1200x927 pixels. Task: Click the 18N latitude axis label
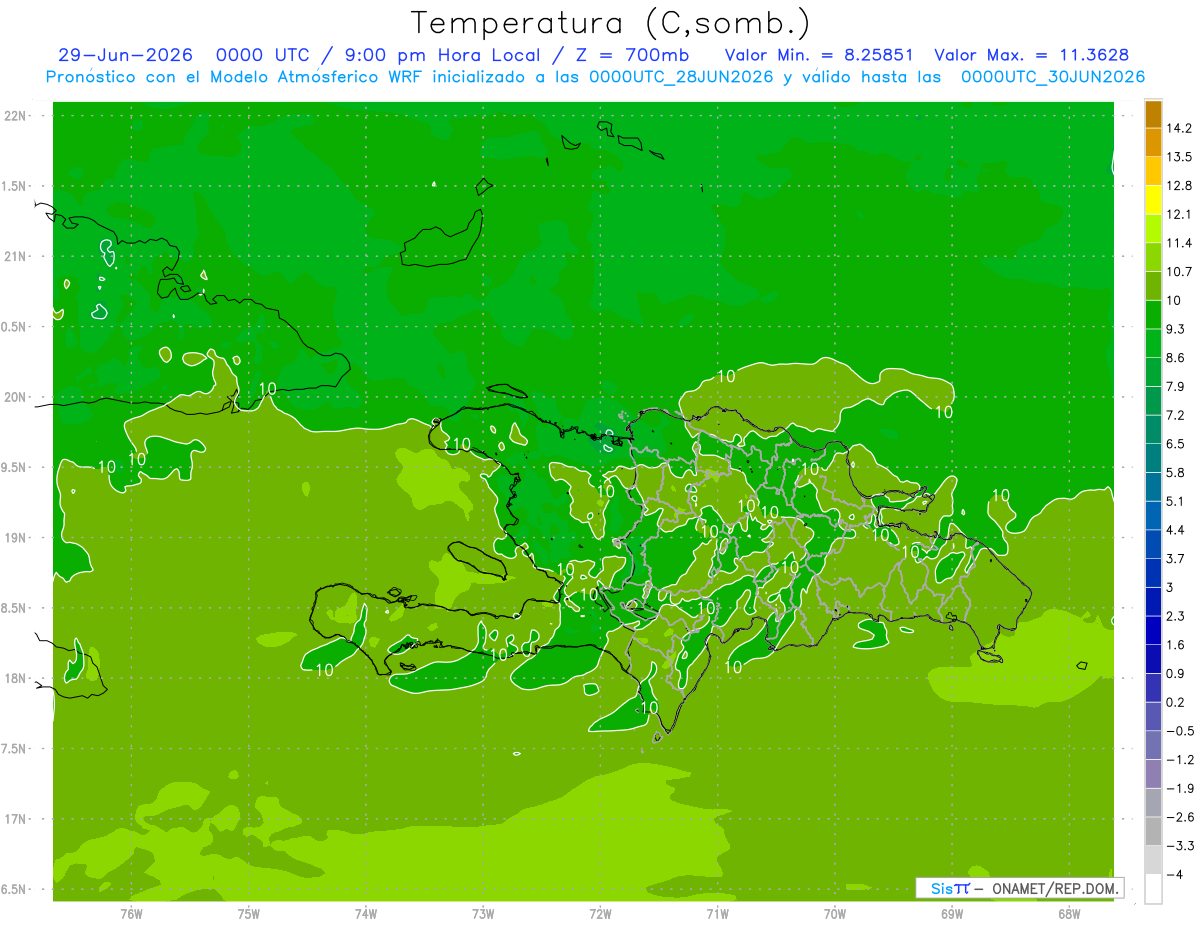click(16, 678)
